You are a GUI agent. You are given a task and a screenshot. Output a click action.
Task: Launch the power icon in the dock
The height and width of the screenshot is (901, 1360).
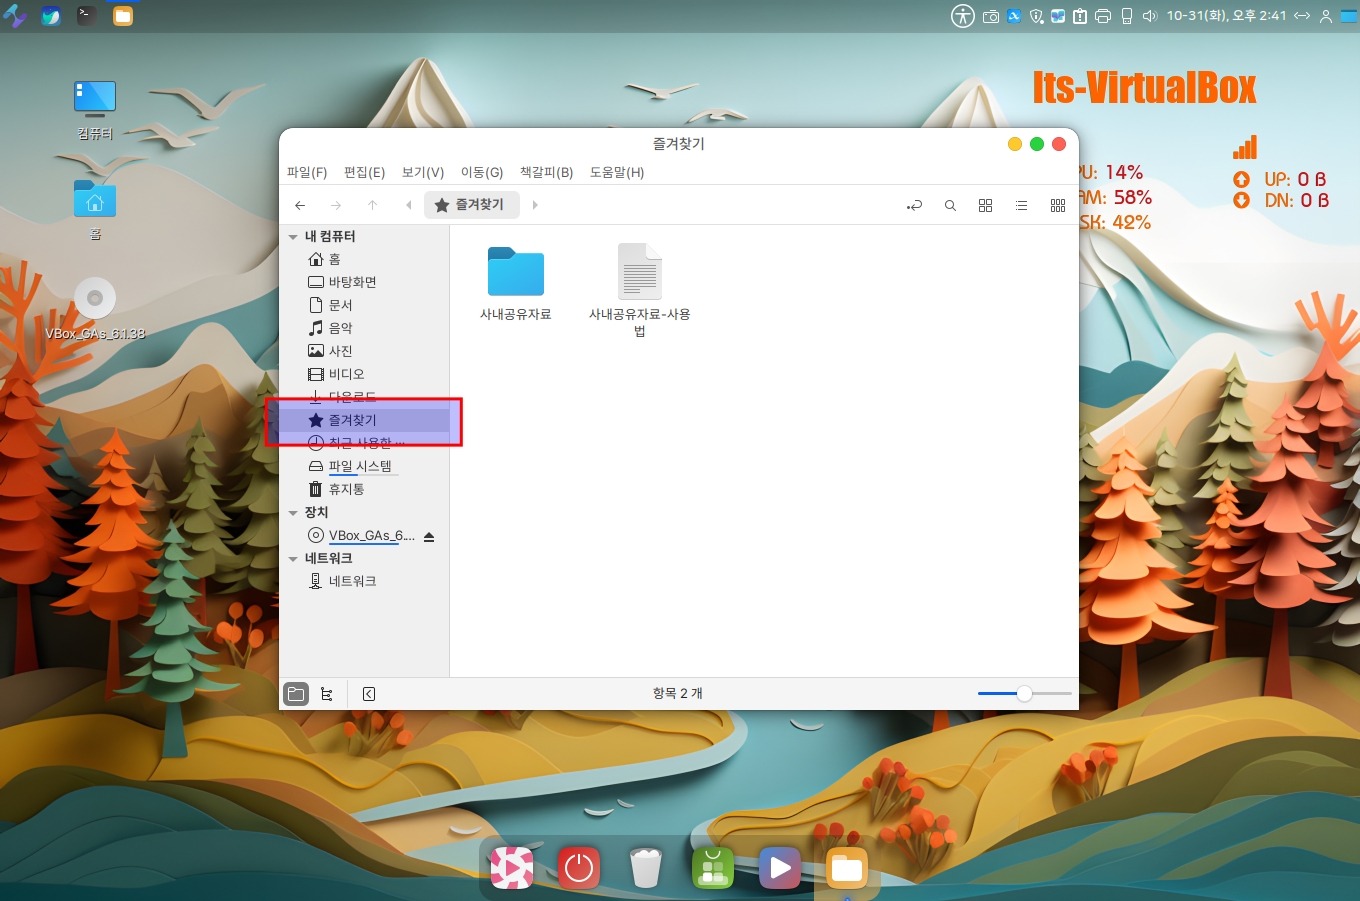[579, 868]
